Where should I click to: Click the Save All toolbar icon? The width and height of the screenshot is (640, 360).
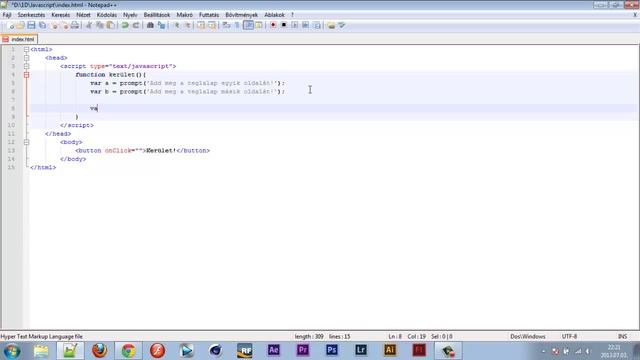point(42,25)
